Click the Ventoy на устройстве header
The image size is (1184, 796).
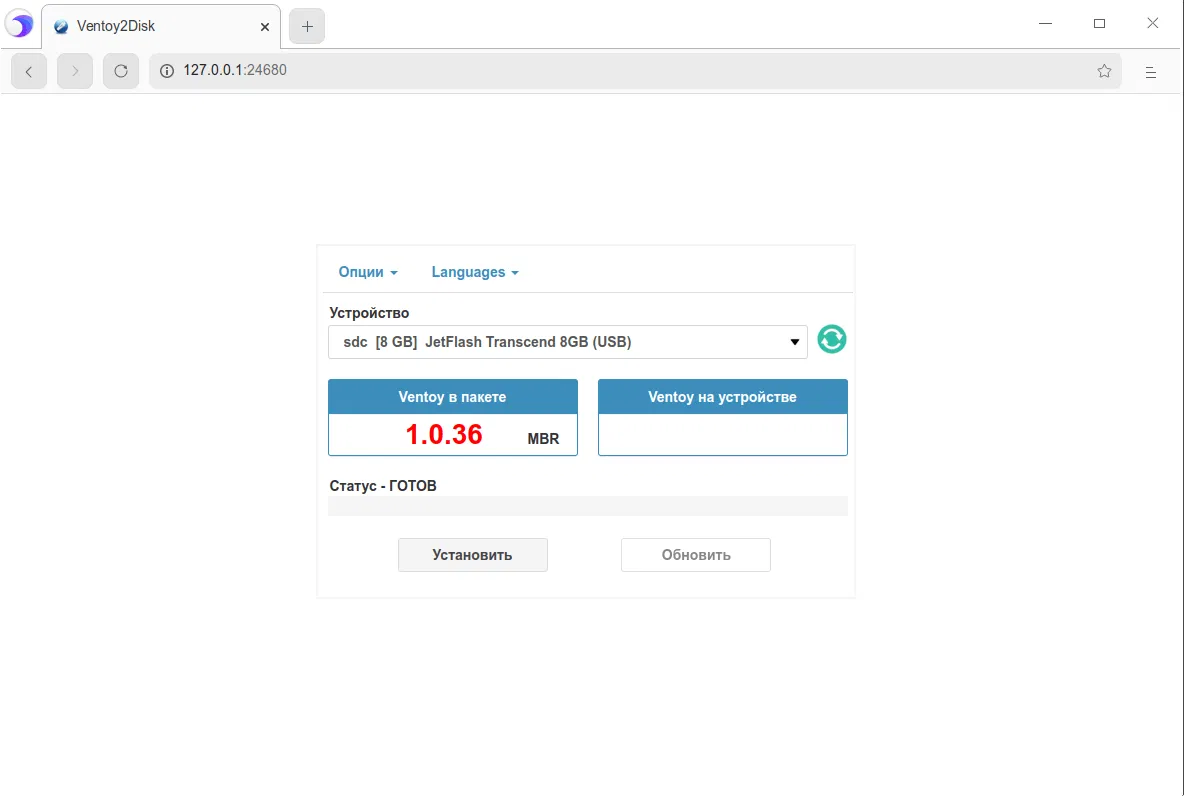click(x=723, y=396)
